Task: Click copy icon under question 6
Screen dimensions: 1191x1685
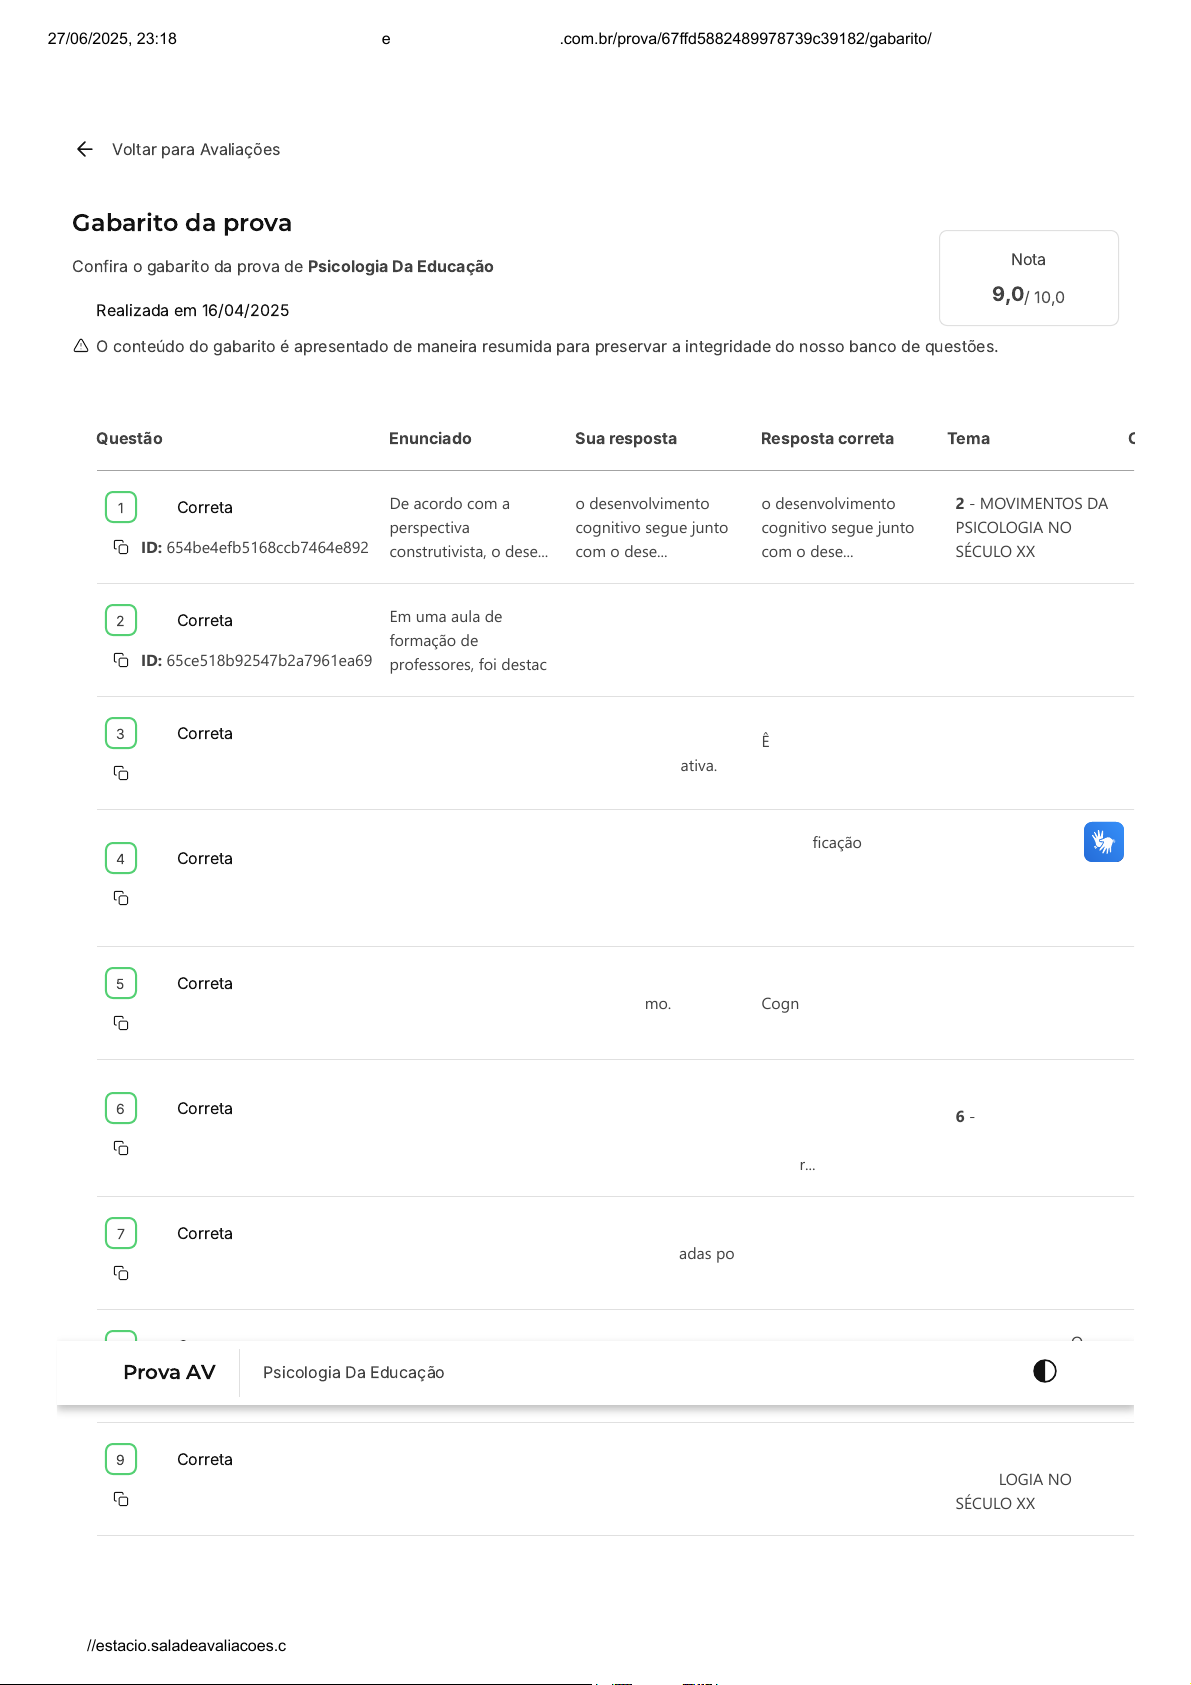Action: pyautogui.click(x=121, y=1148)
